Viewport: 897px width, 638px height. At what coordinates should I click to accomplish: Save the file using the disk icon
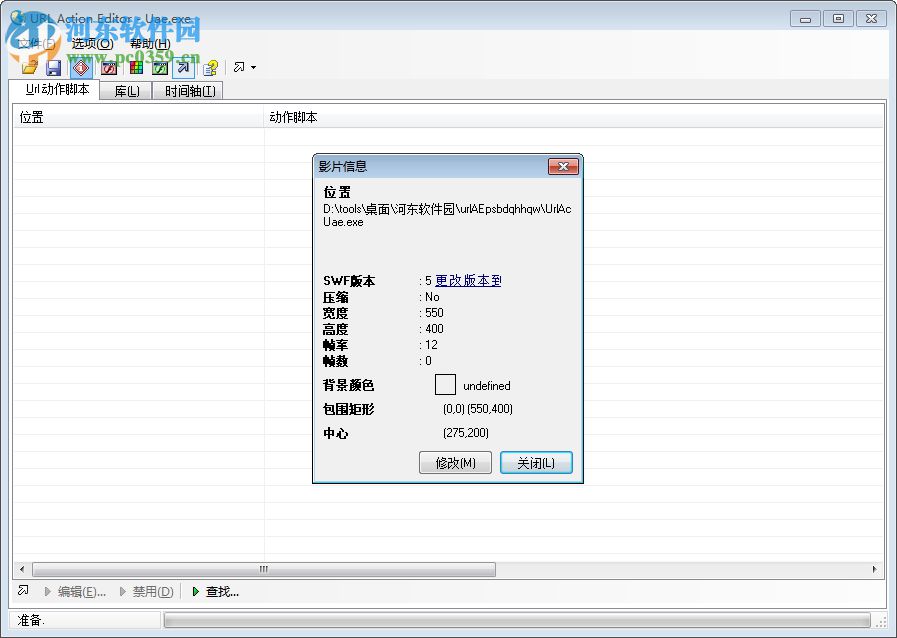53,67
